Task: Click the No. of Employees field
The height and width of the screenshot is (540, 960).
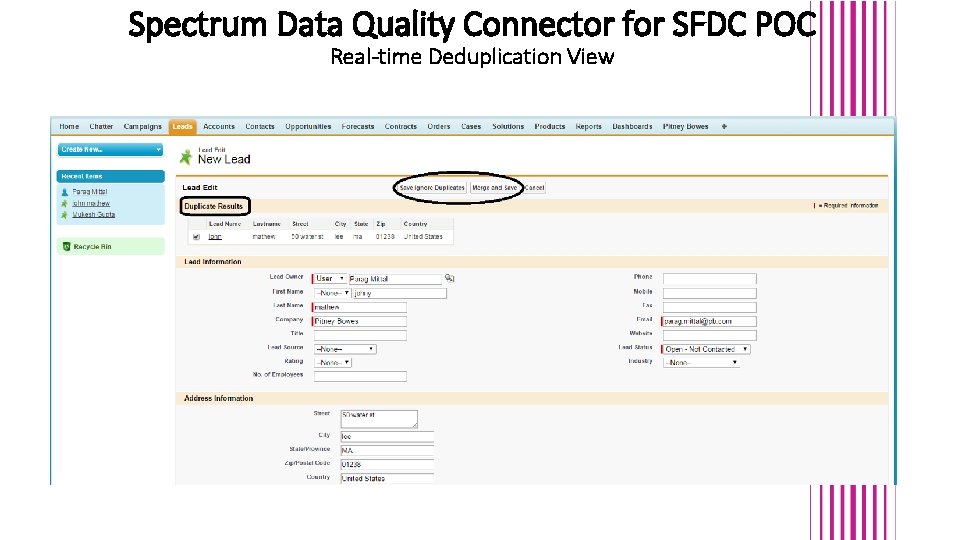Action: 360,376
